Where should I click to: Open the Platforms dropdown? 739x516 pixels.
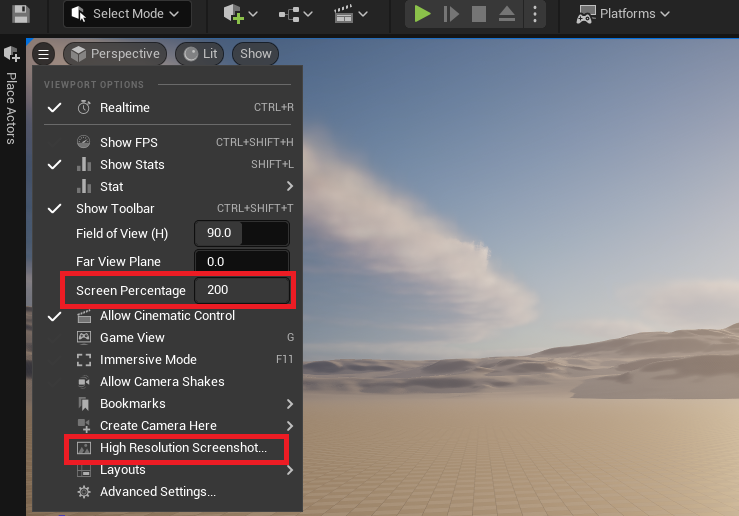pos(623,14)
